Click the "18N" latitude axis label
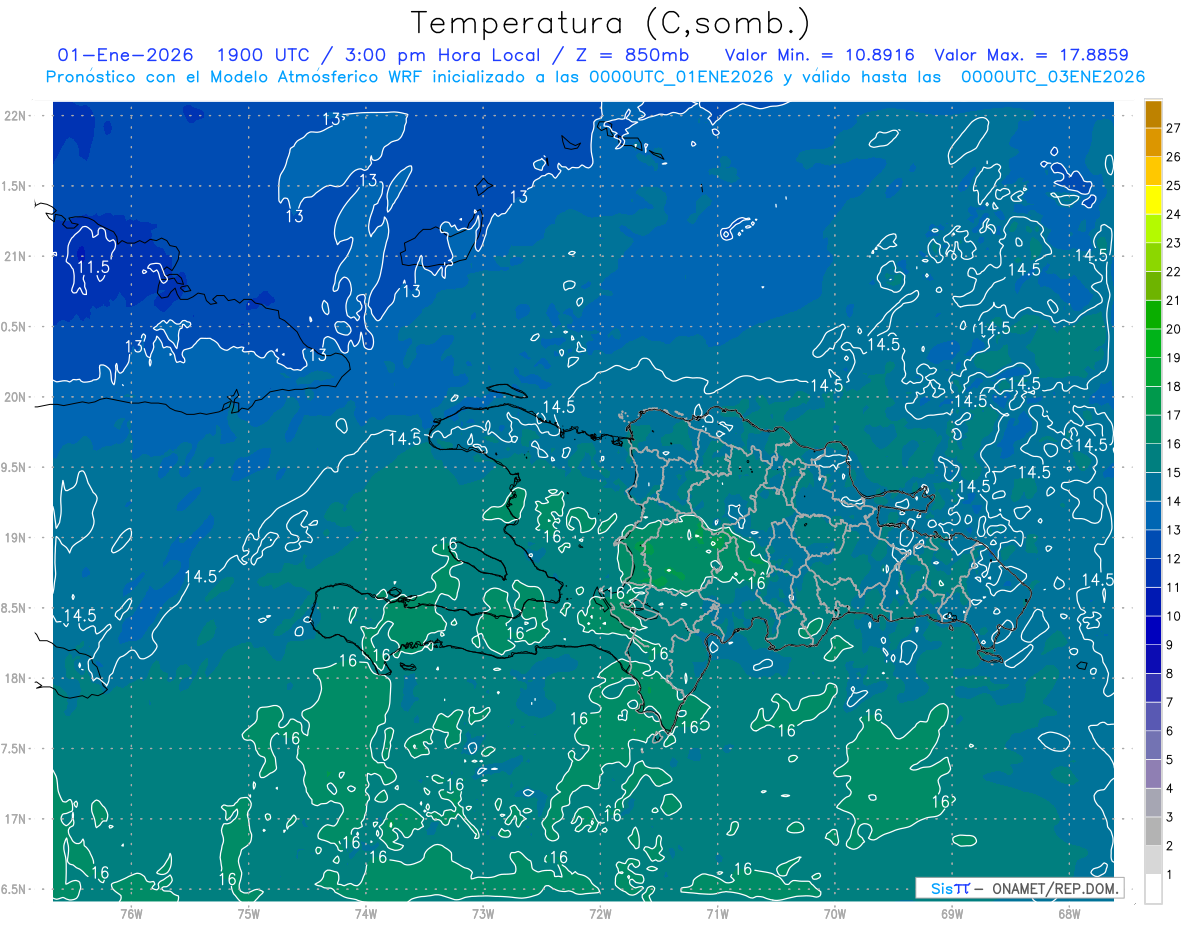Screen dimensions: 1200x927 16,678
